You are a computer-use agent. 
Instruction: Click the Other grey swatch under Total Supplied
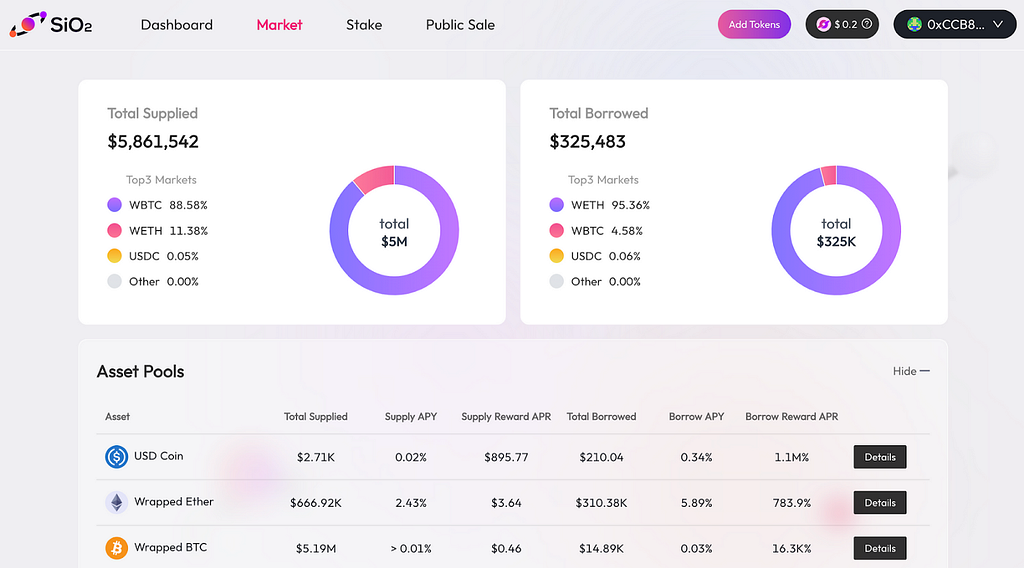pyautogui.click(x=114, y=281)
